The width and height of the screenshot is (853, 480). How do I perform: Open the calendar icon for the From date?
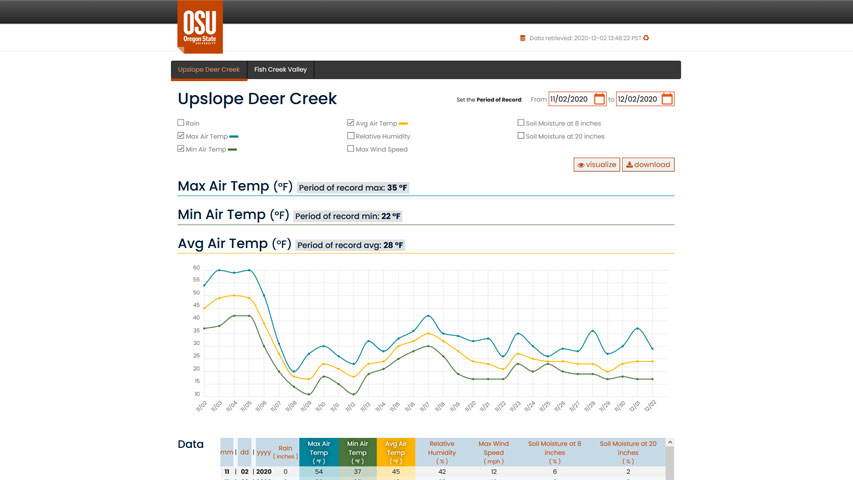pyautogui.click(x=600, y=99)
